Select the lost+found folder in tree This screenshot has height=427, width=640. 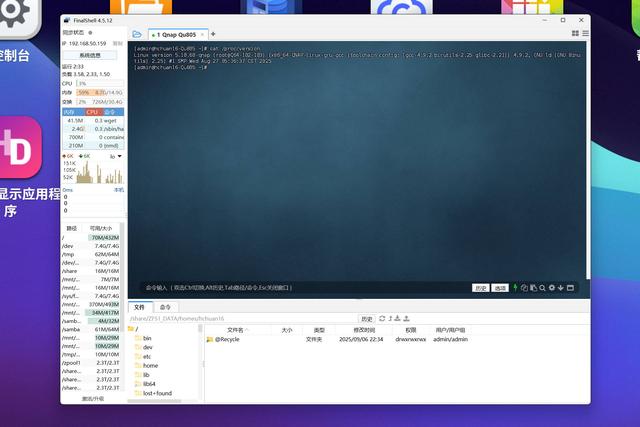[153, 394]
